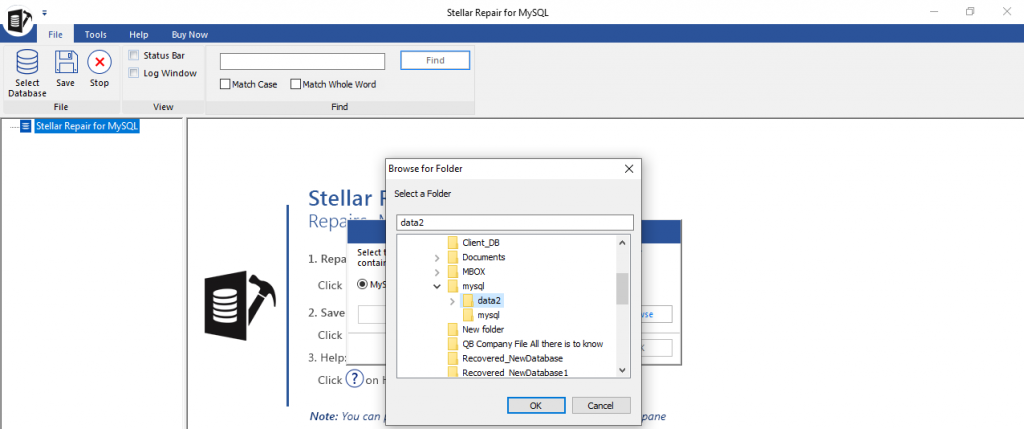Close the Browse for Folder dialog
Screen dimensions: 1024x429
[629, 168]
